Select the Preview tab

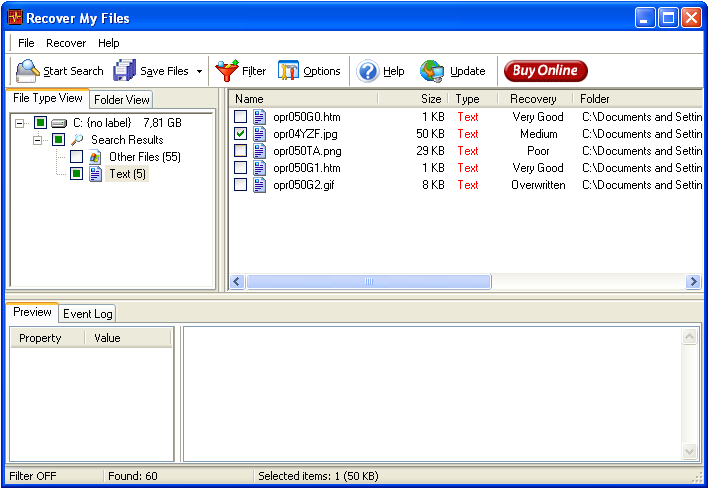coord(32,312)
